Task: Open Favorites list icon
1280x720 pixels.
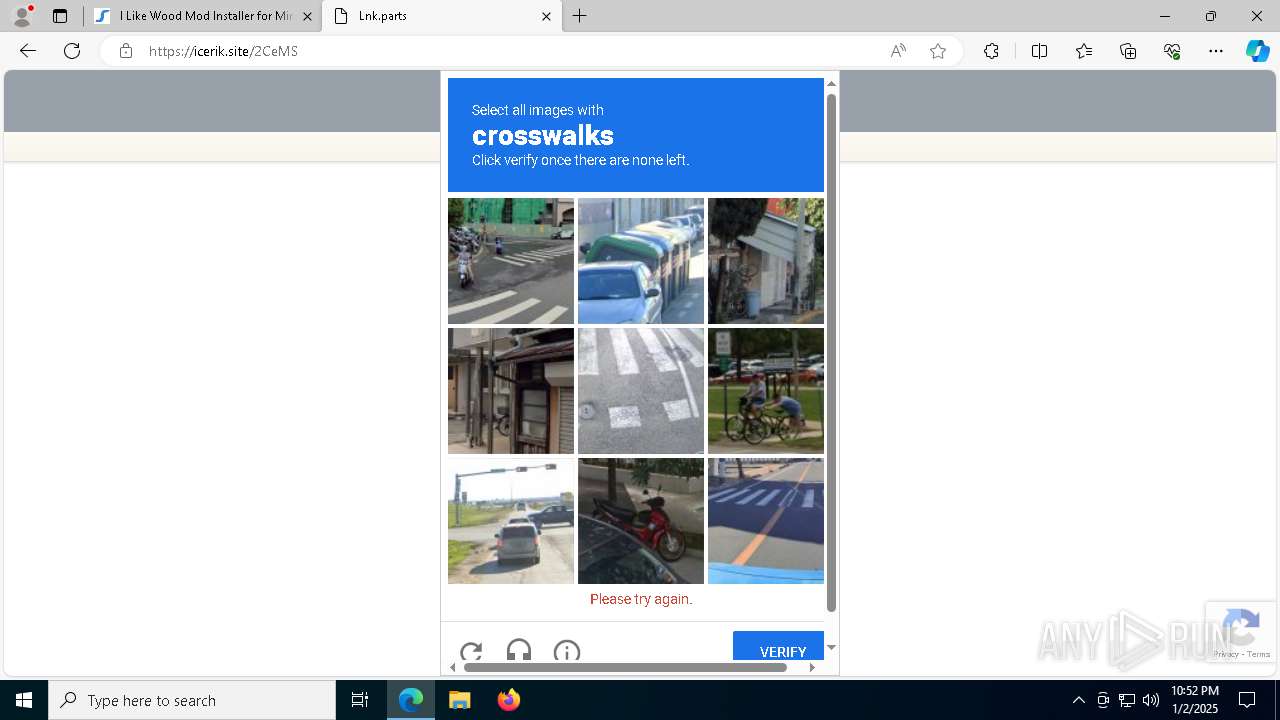Action: point(1084,51)
